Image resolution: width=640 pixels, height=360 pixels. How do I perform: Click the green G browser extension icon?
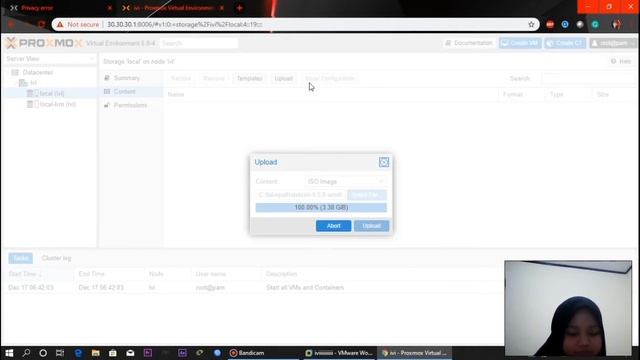pos(595,24)
